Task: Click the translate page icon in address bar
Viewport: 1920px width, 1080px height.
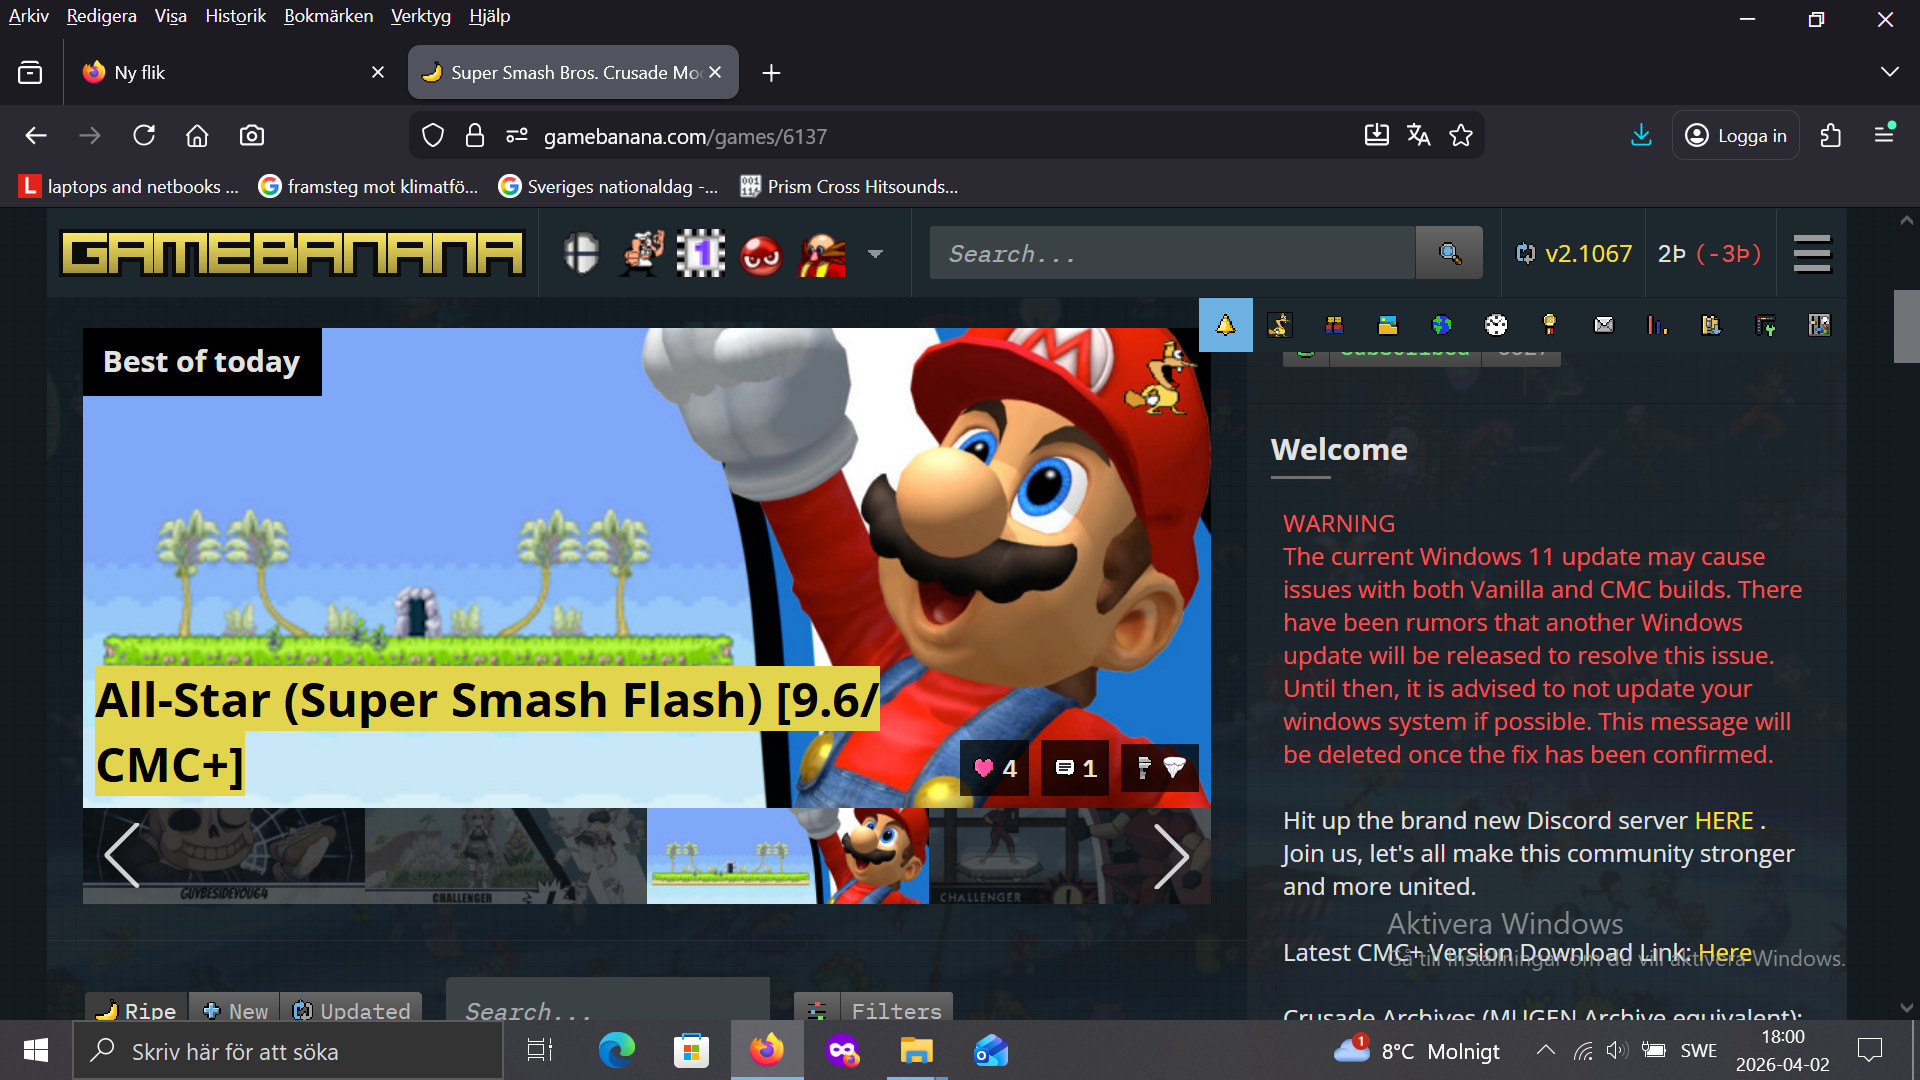Action: point(1418,135)
